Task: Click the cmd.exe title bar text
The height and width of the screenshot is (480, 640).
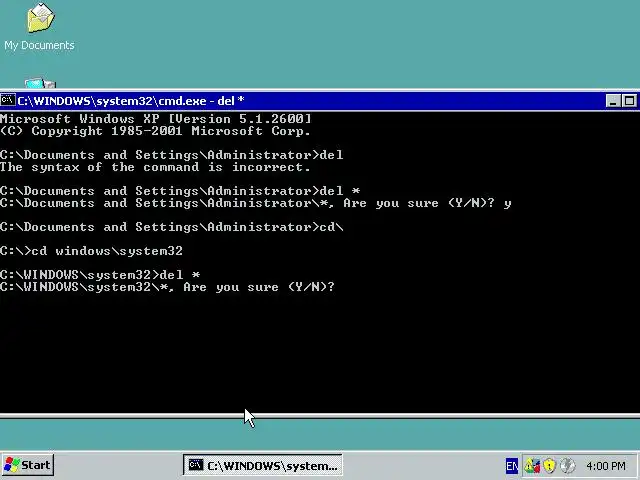Action: [131, 100]
